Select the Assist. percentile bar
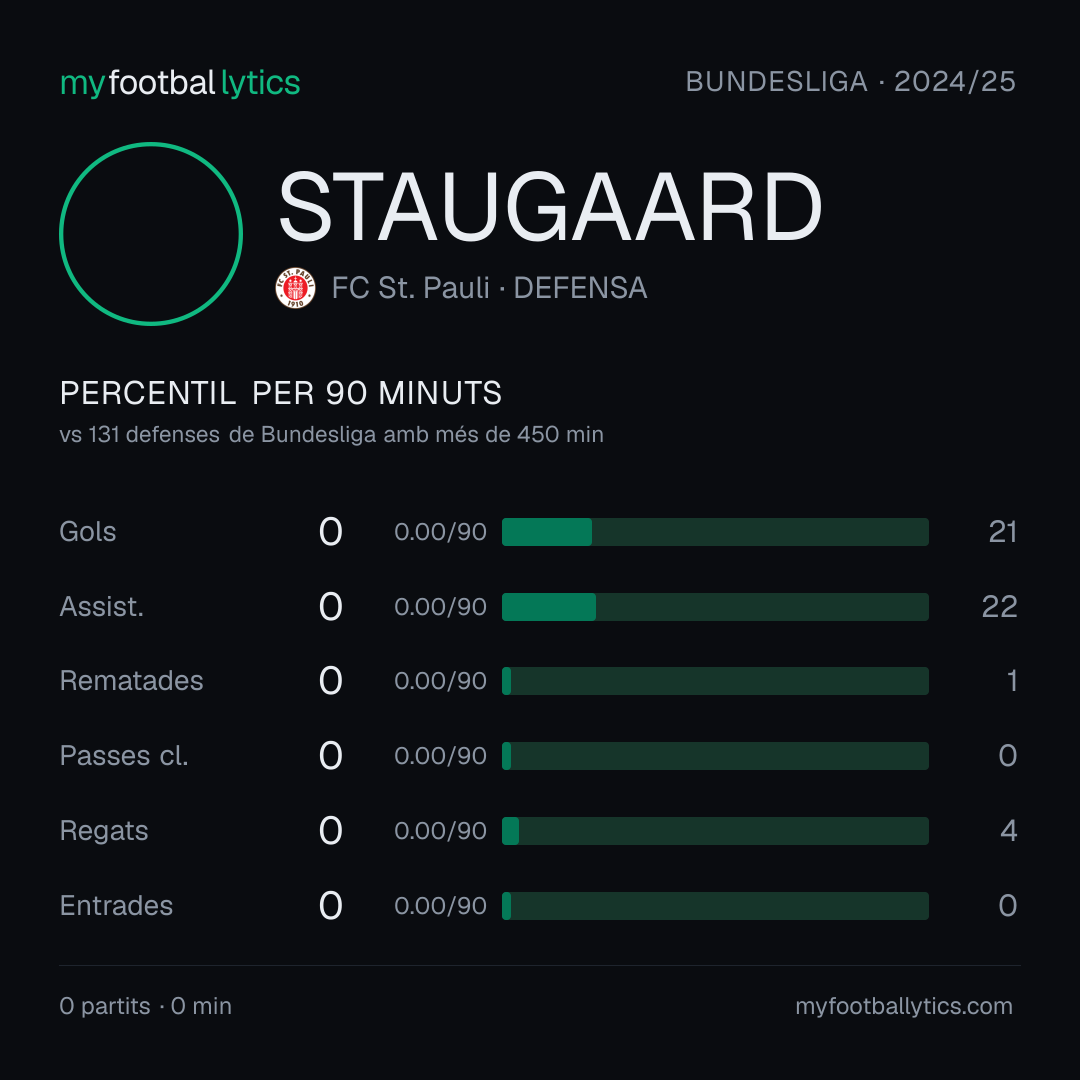1080x1080 pixels. pos(715,607)
